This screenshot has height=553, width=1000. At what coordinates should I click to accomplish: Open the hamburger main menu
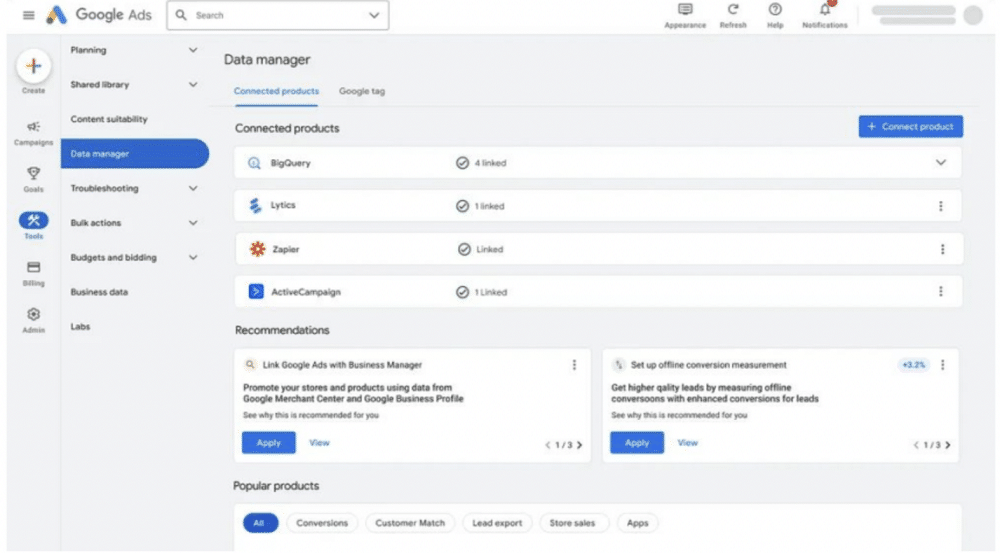(29, 15)
